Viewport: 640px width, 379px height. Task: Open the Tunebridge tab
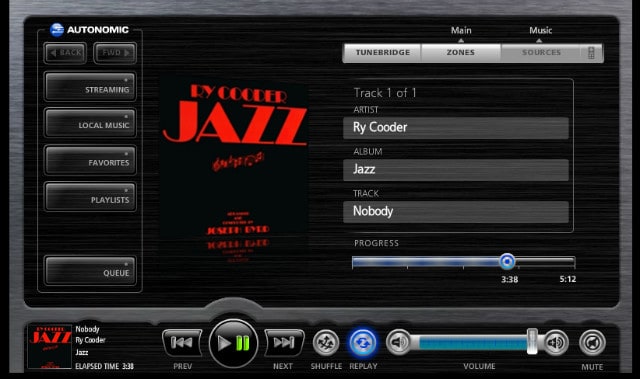[382, 53]
